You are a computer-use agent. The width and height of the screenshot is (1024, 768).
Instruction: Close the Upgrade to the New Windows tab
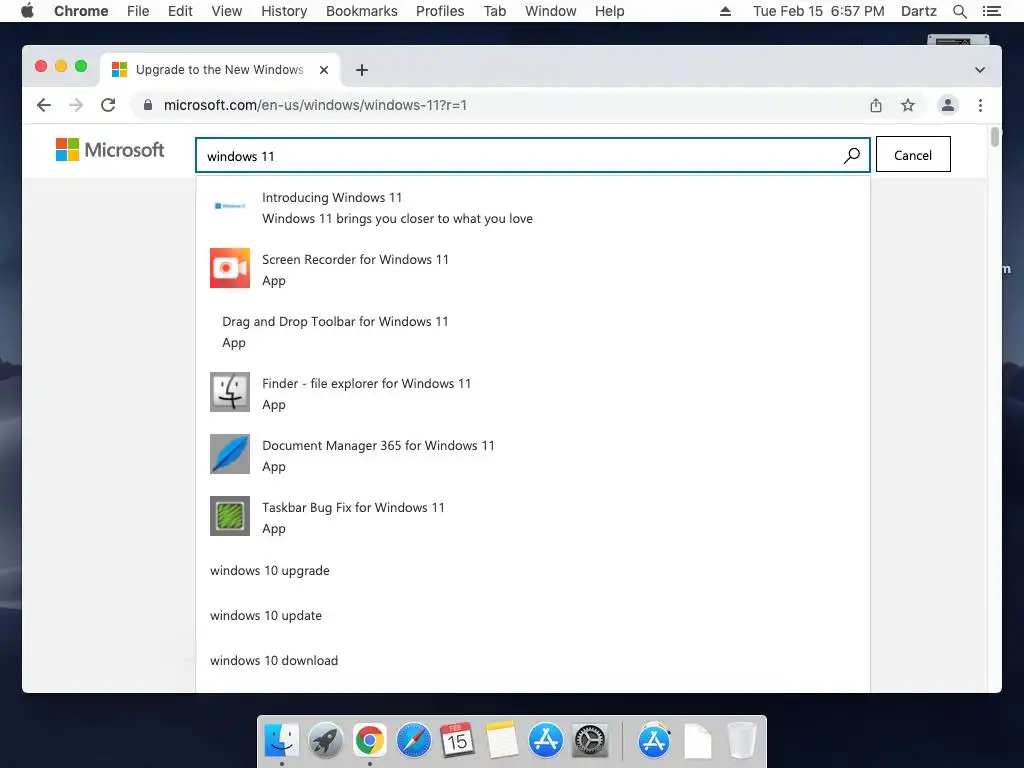(324, 70)
